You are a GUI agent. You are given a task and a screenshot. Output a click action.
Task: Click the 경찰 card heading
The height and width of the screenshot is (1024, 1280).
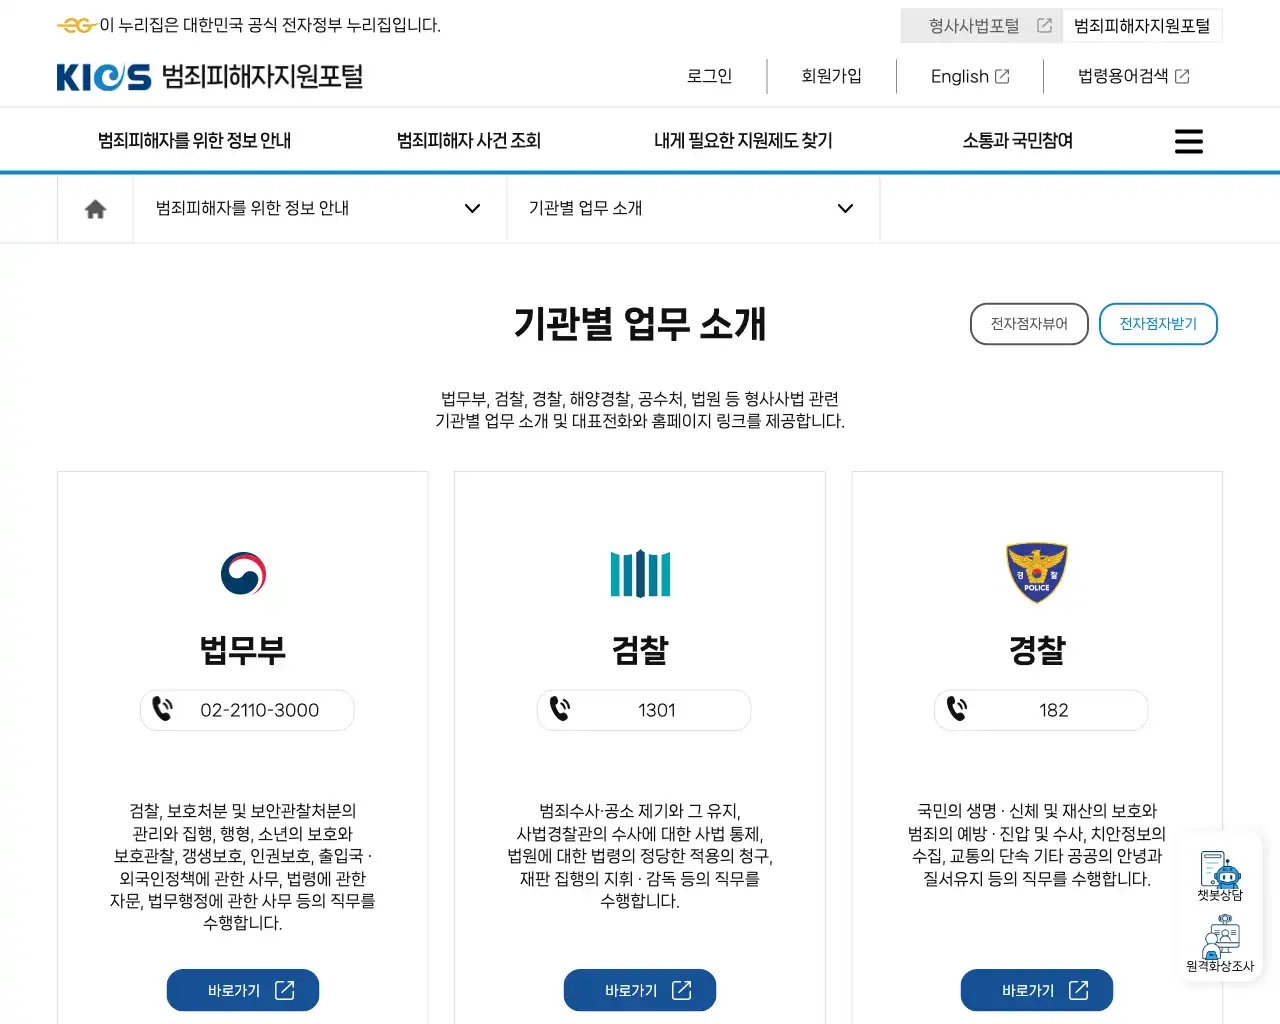pyautogui.click(x=1037, y=650)
